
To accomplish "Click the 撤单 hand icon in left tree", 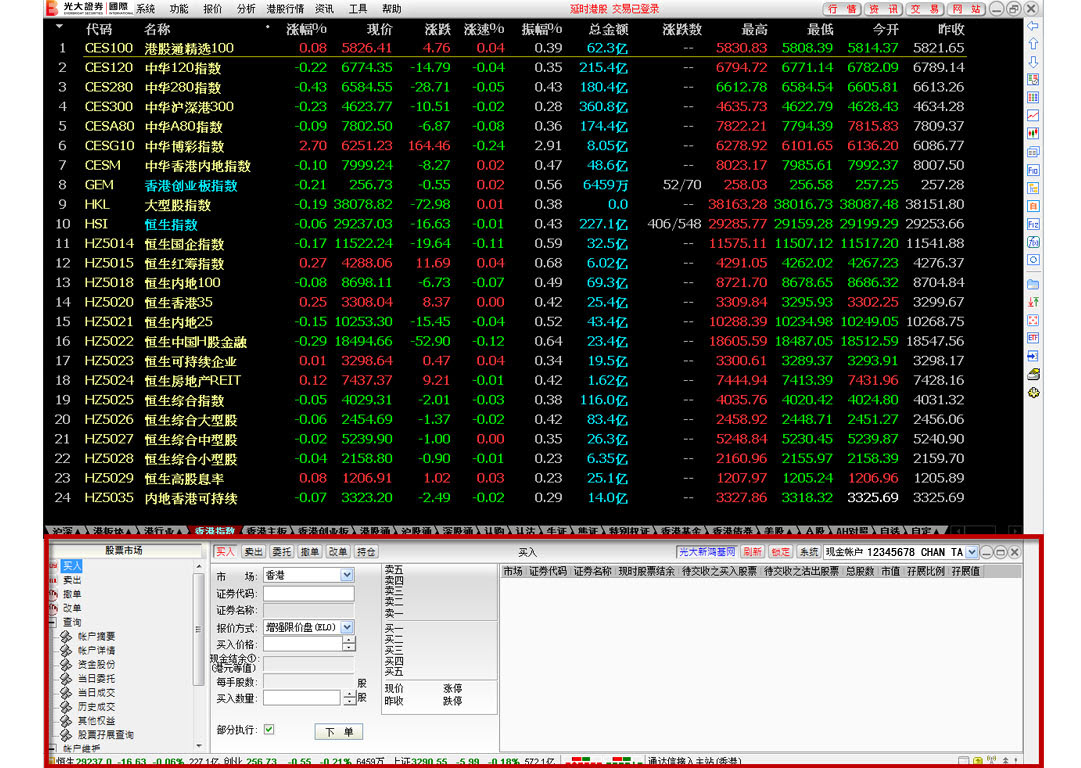I will pos(53,594).
